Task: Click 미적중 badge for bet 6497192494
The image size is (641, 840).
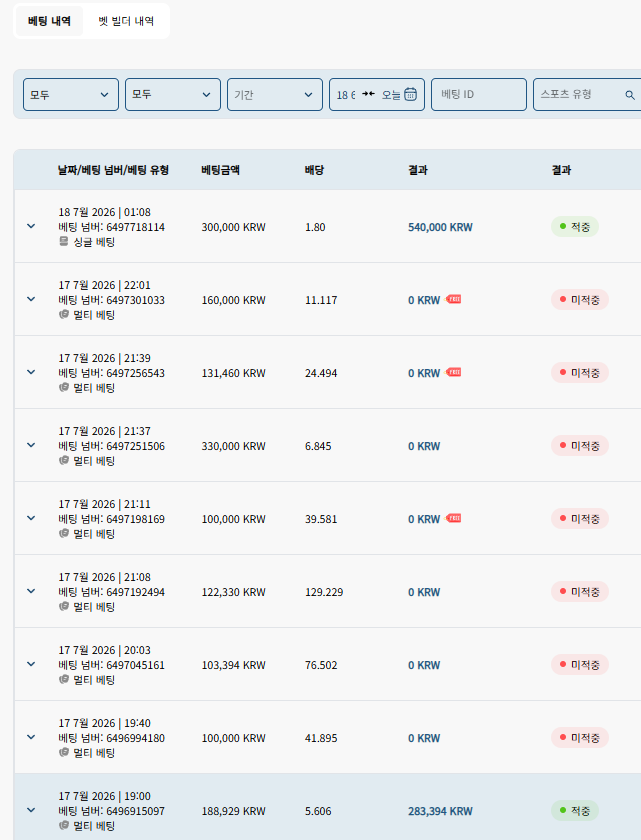Action: coord(580,592)
